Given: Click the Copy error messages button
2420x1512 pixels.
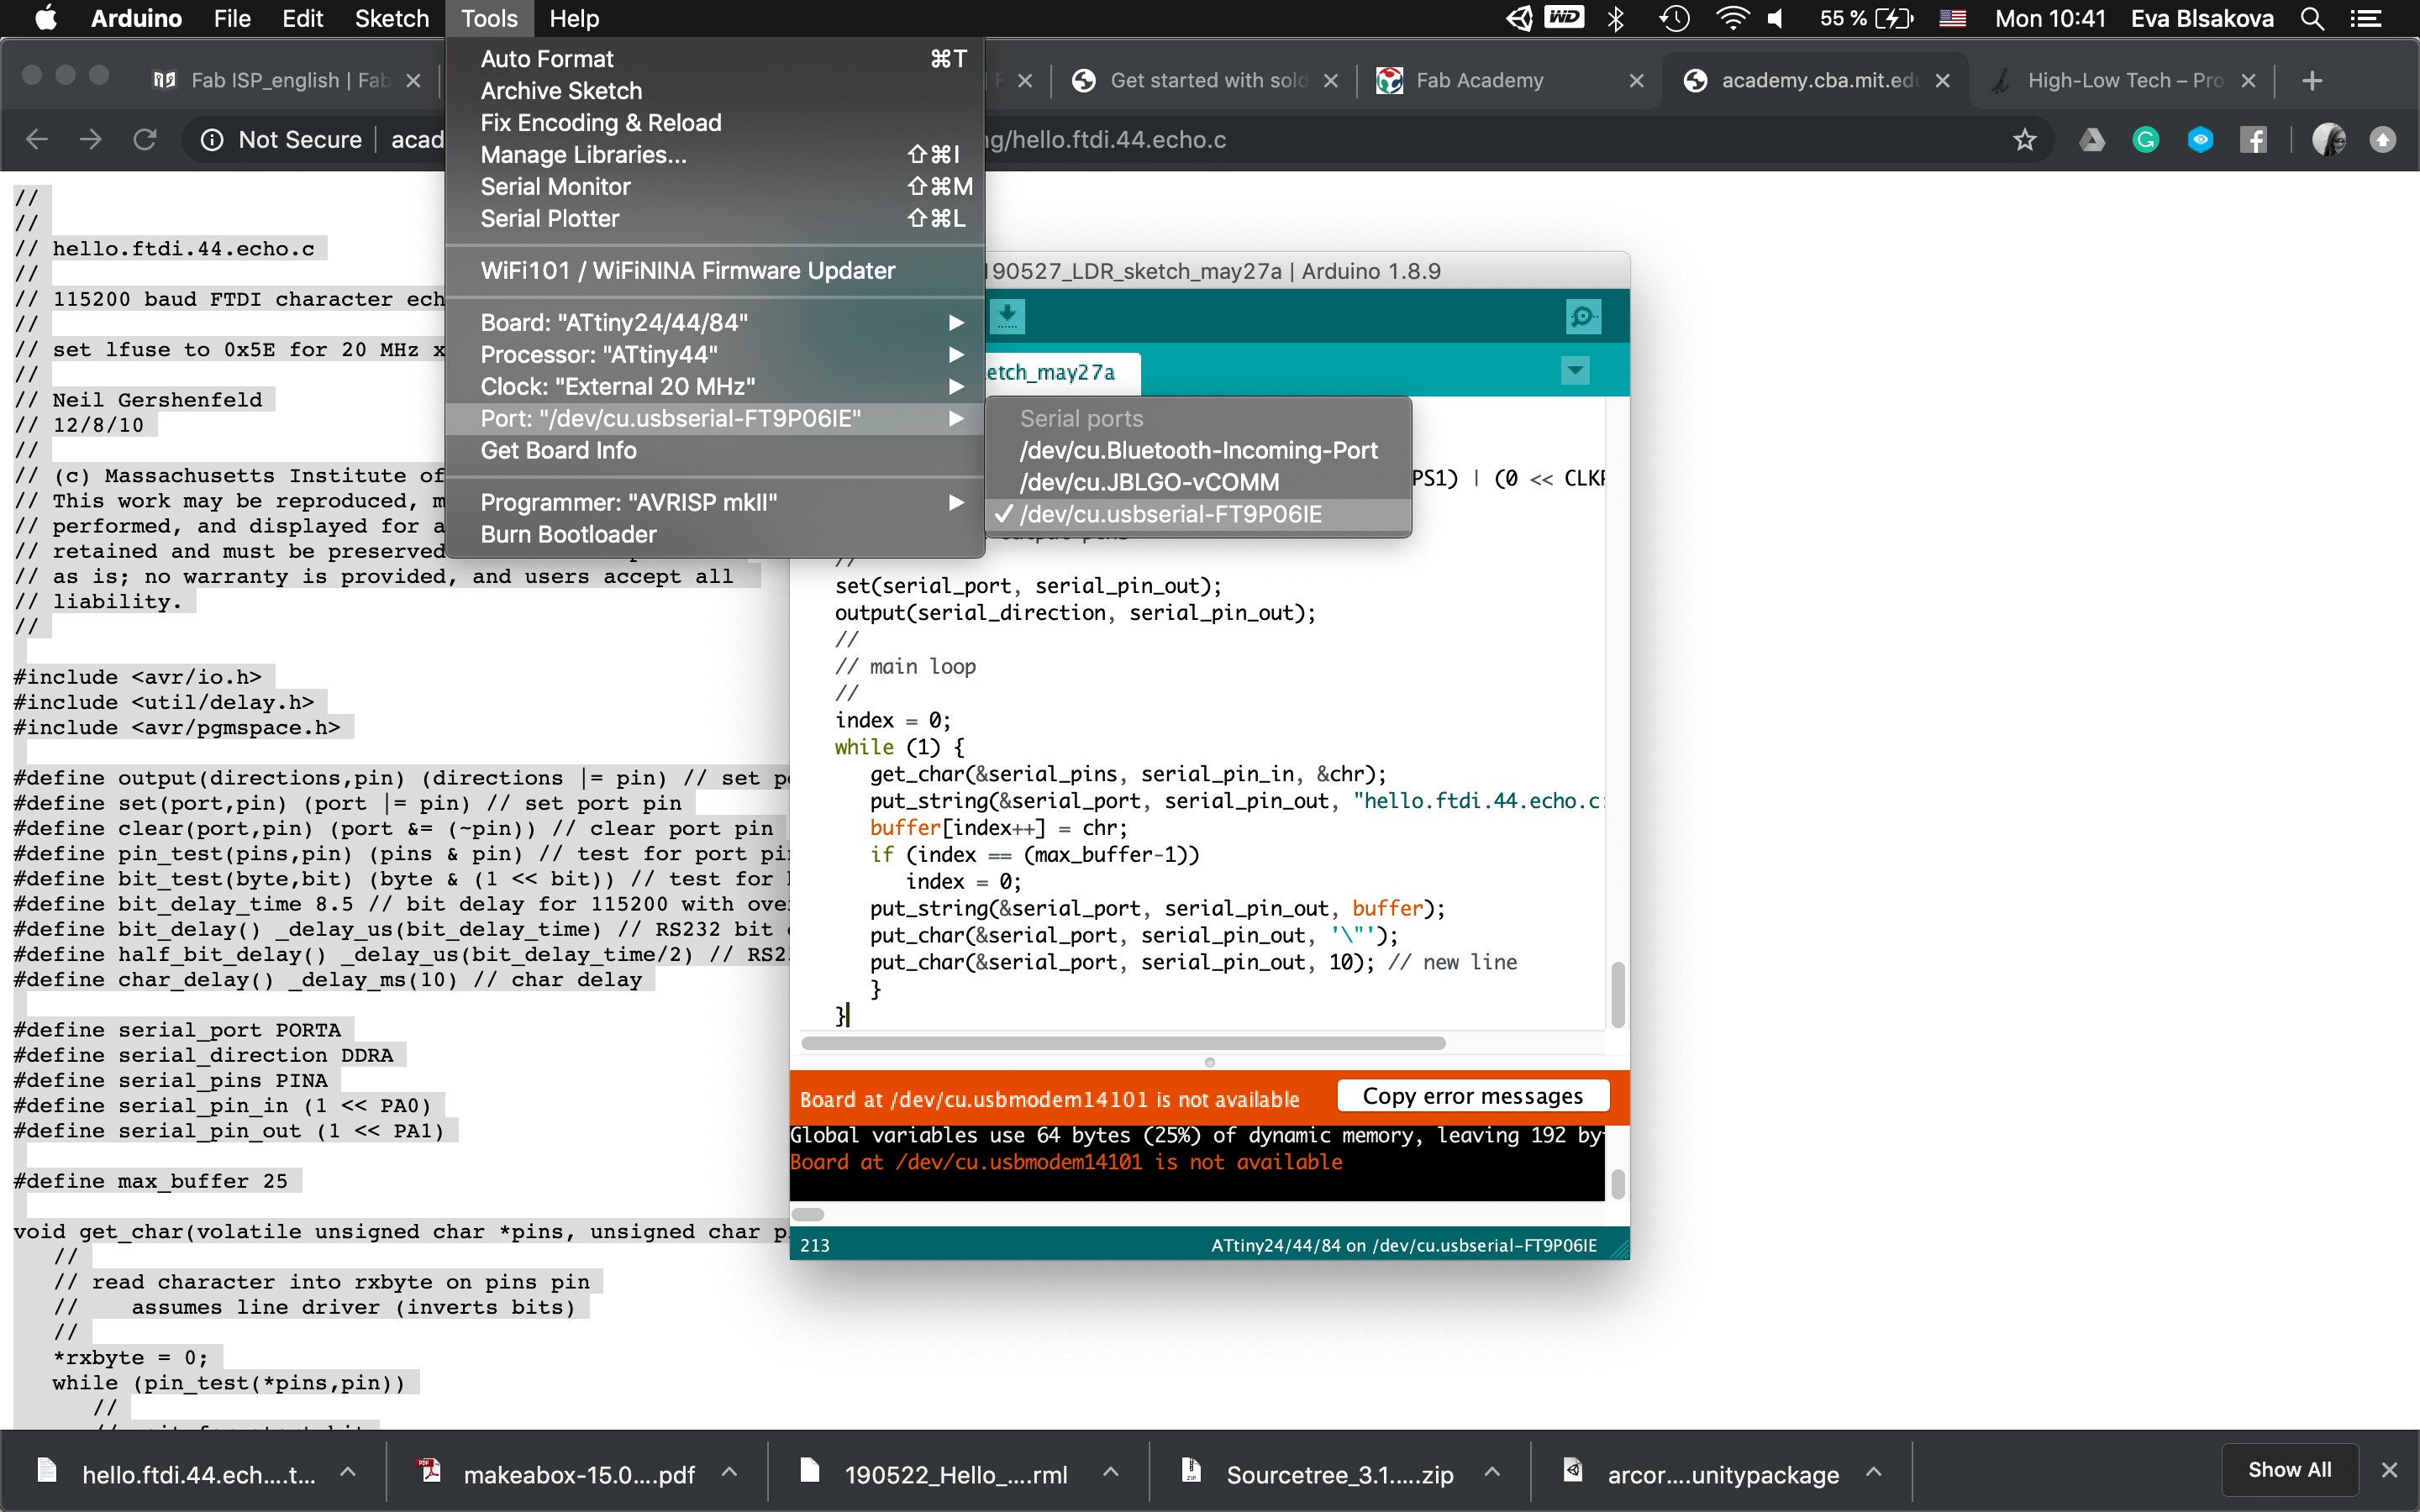Looking at the screenshot, I should pyautogui.click(x=1472, y=1096).
